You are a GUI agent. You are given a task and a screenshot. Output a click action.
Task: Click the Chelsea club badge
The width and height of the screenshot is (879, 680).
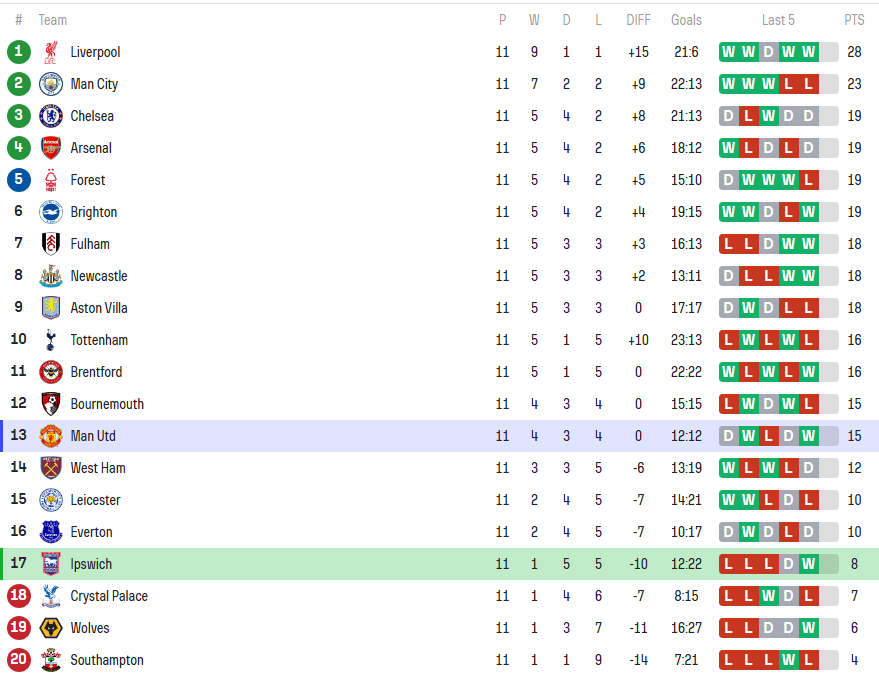[50, 116]
